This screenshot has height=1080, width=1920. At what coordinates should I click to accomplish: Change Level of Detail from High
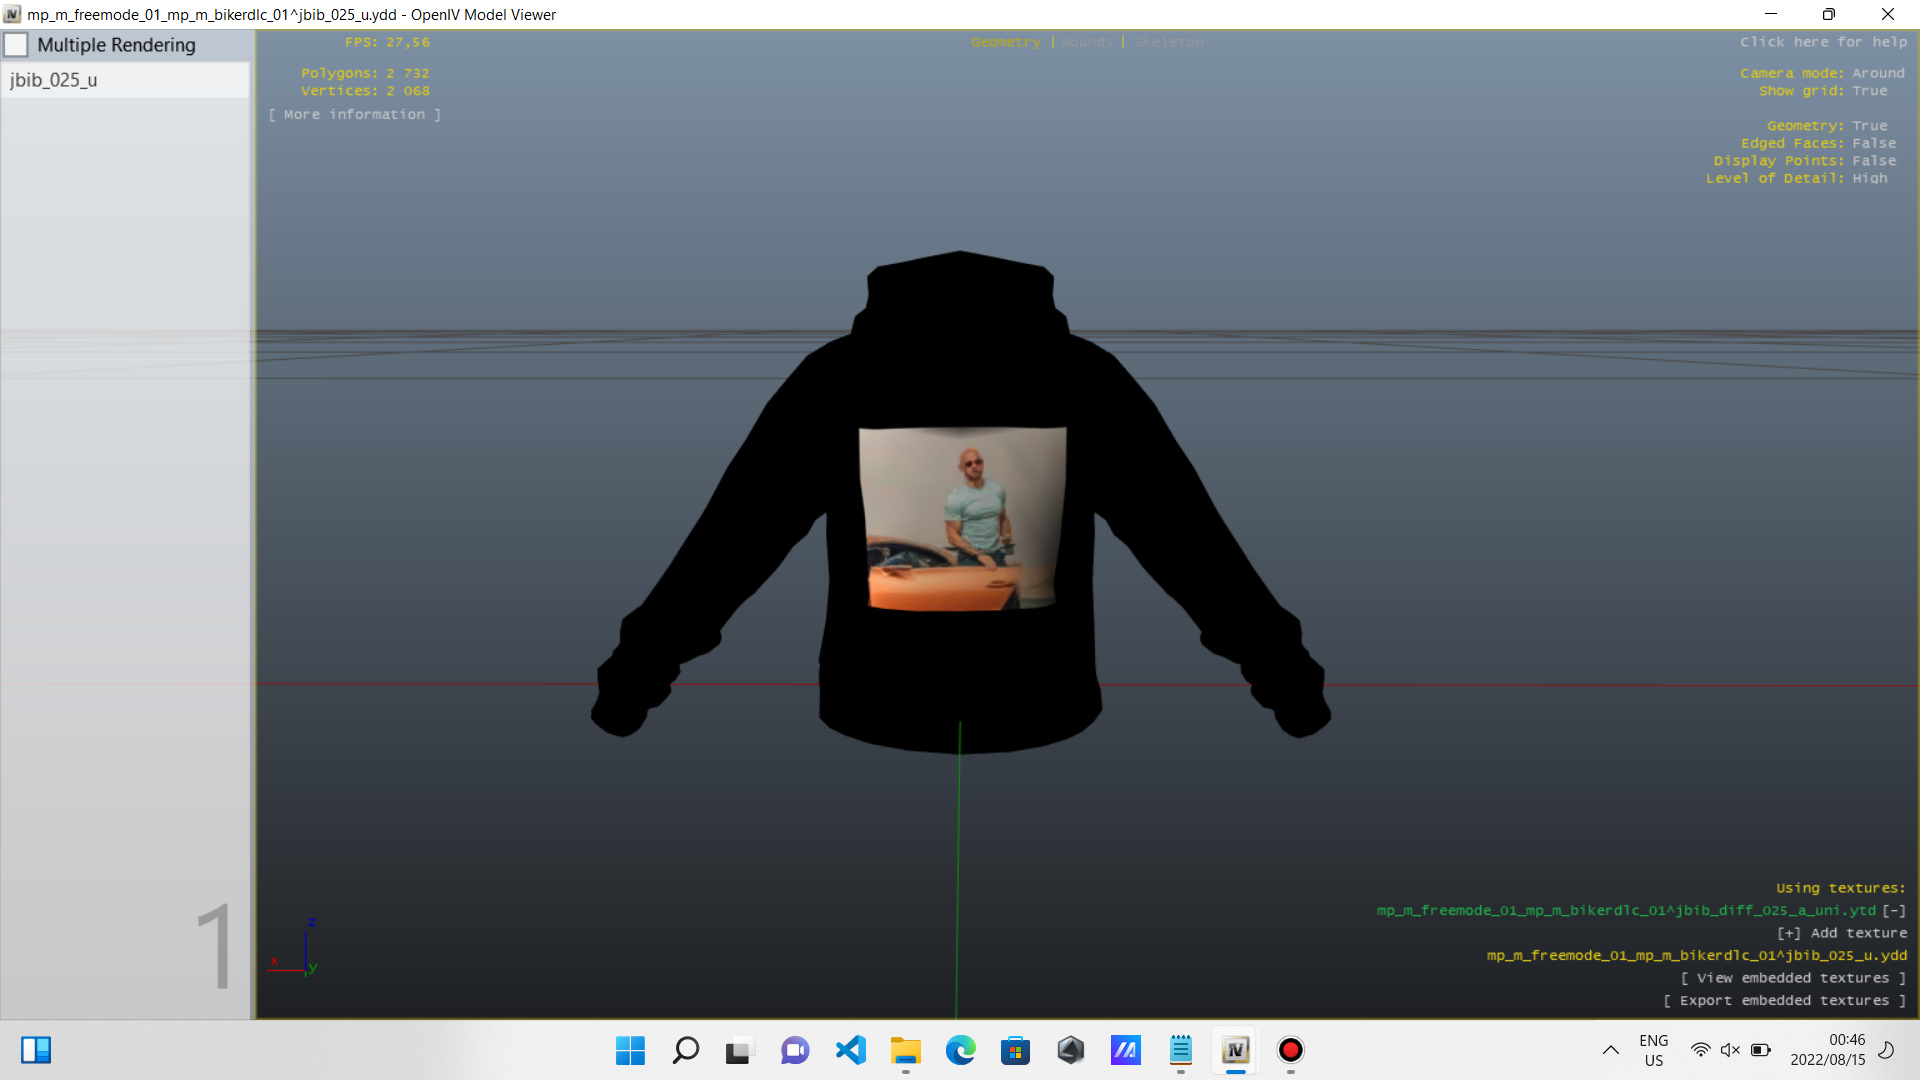click(1869, 178)
